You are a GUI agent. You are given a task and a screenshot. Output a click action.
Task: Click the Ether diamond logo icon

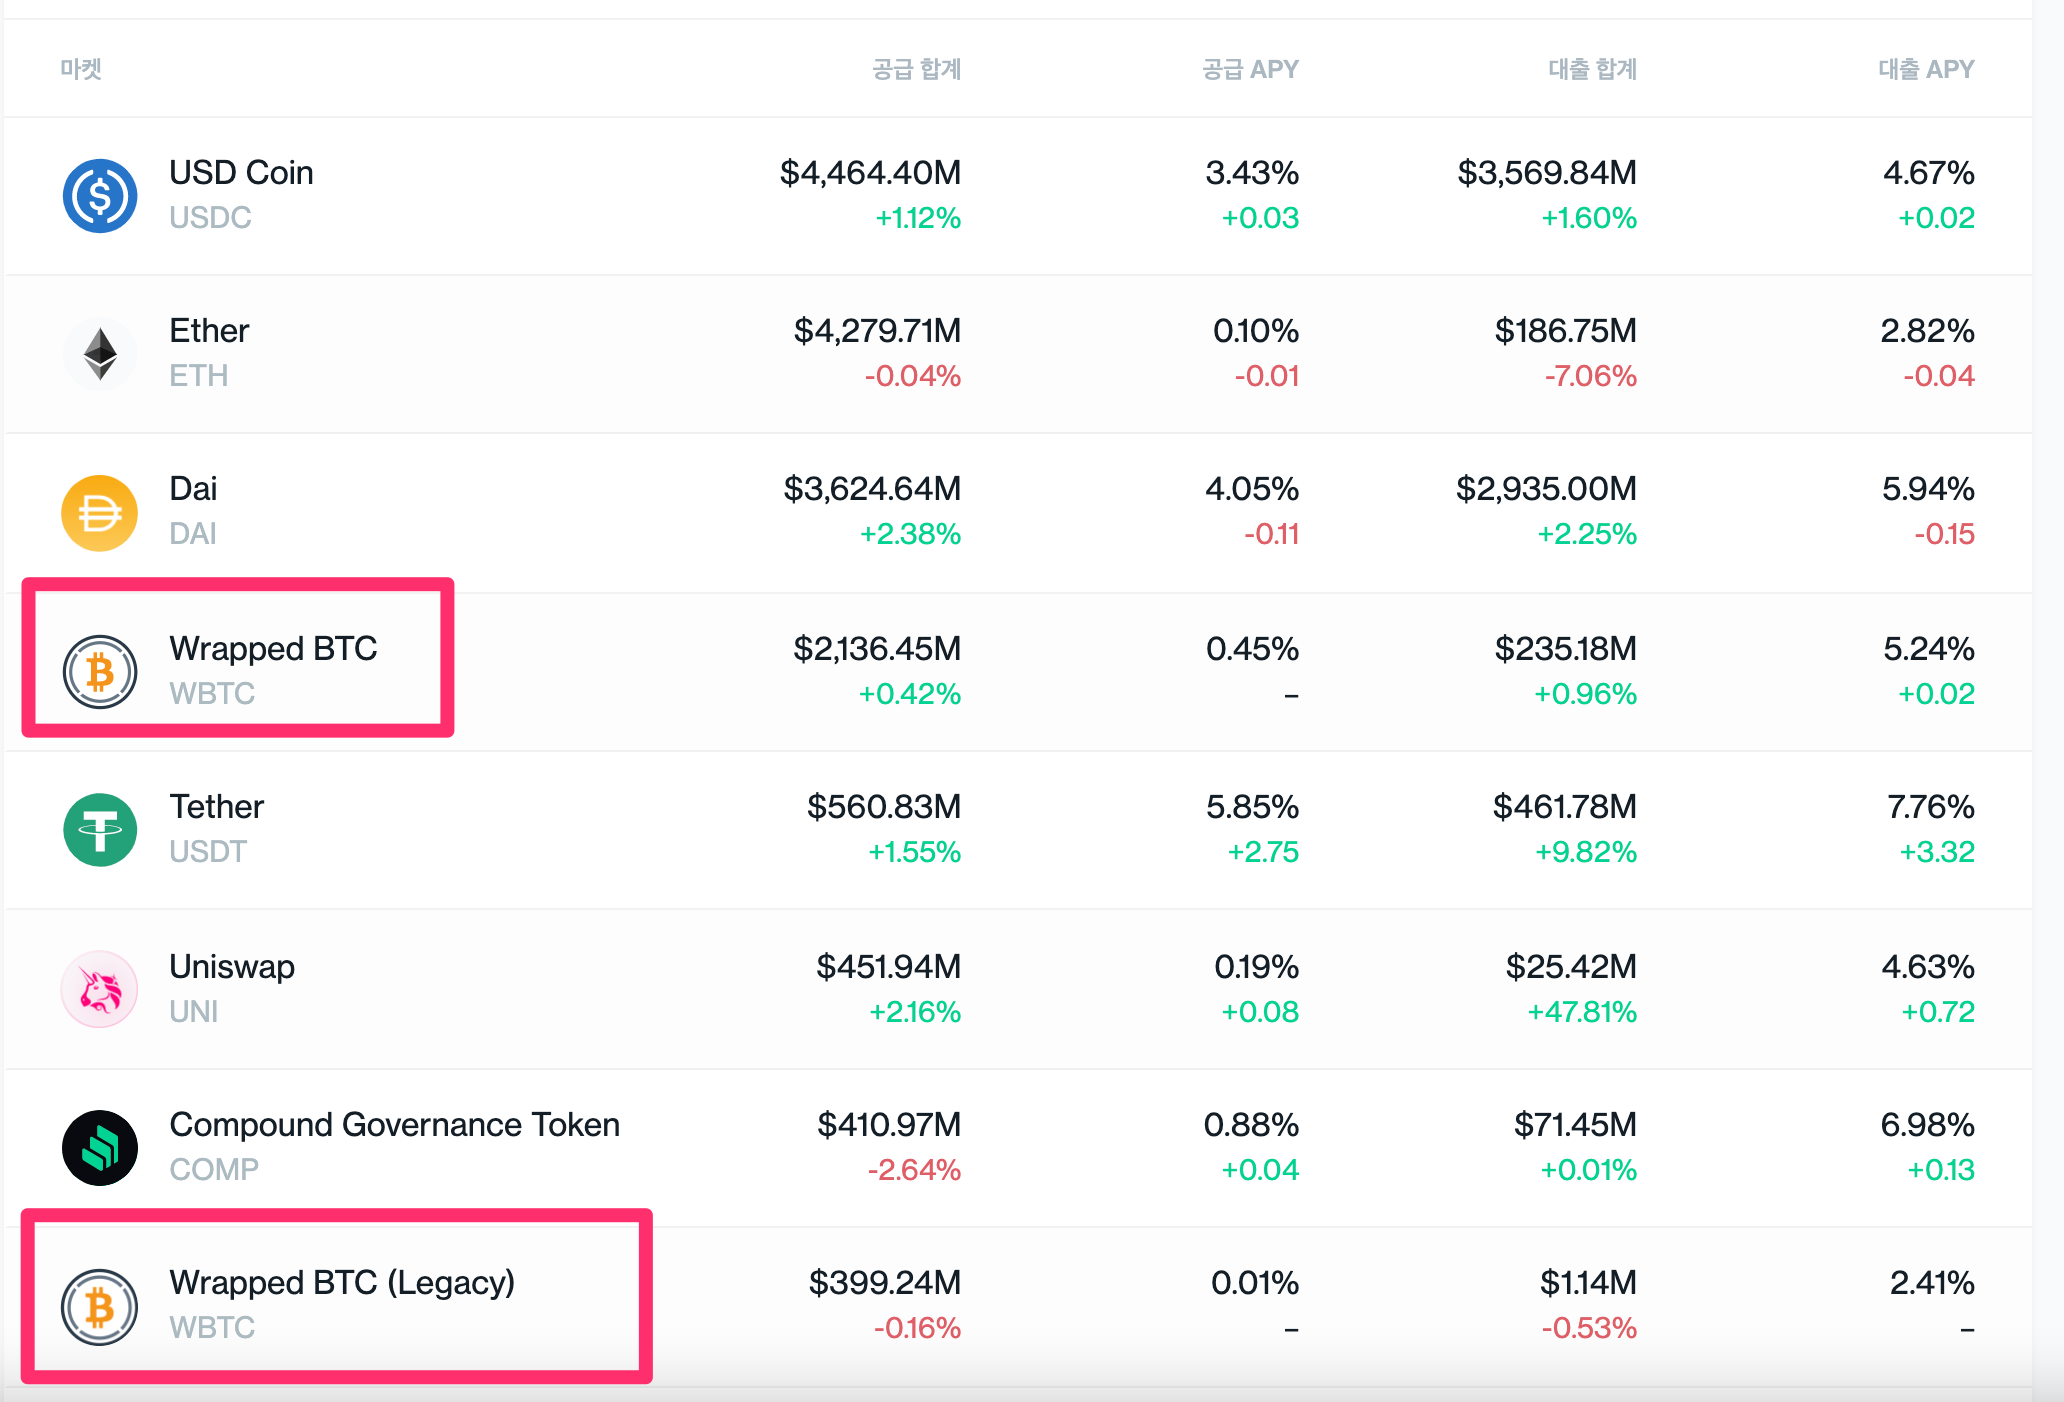[x=100, y=354]
